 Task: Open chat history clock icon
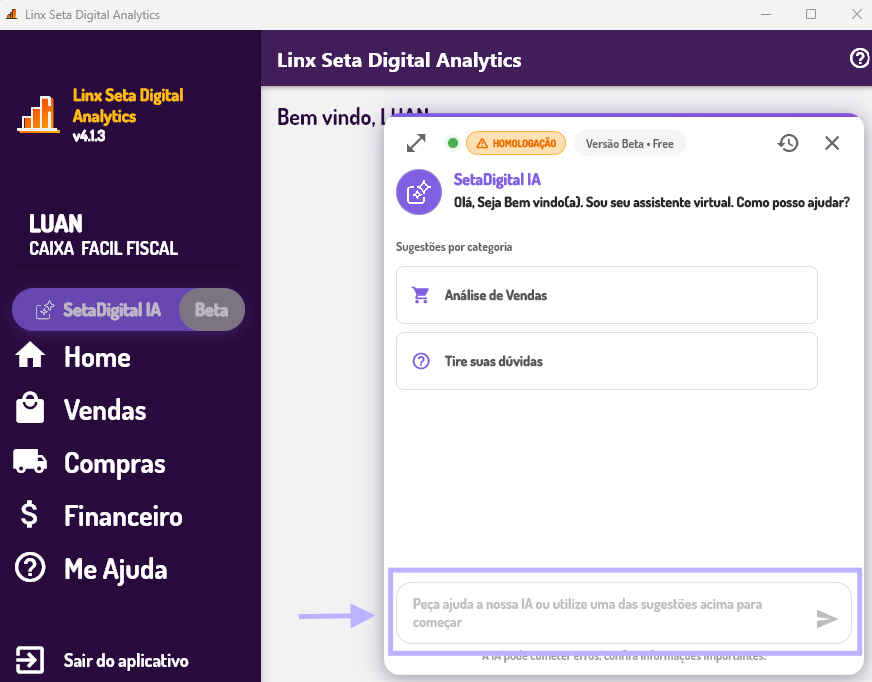pos(788,143)
